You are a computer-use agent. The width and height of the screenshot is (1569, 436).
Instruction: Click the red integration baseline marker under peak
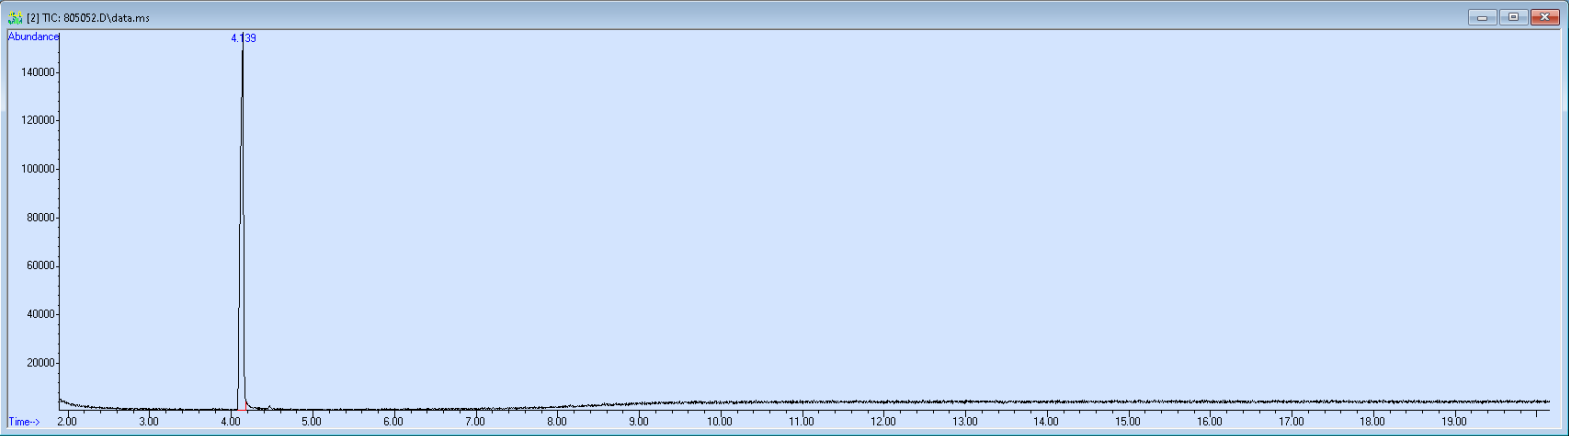(x=243, y=409)
